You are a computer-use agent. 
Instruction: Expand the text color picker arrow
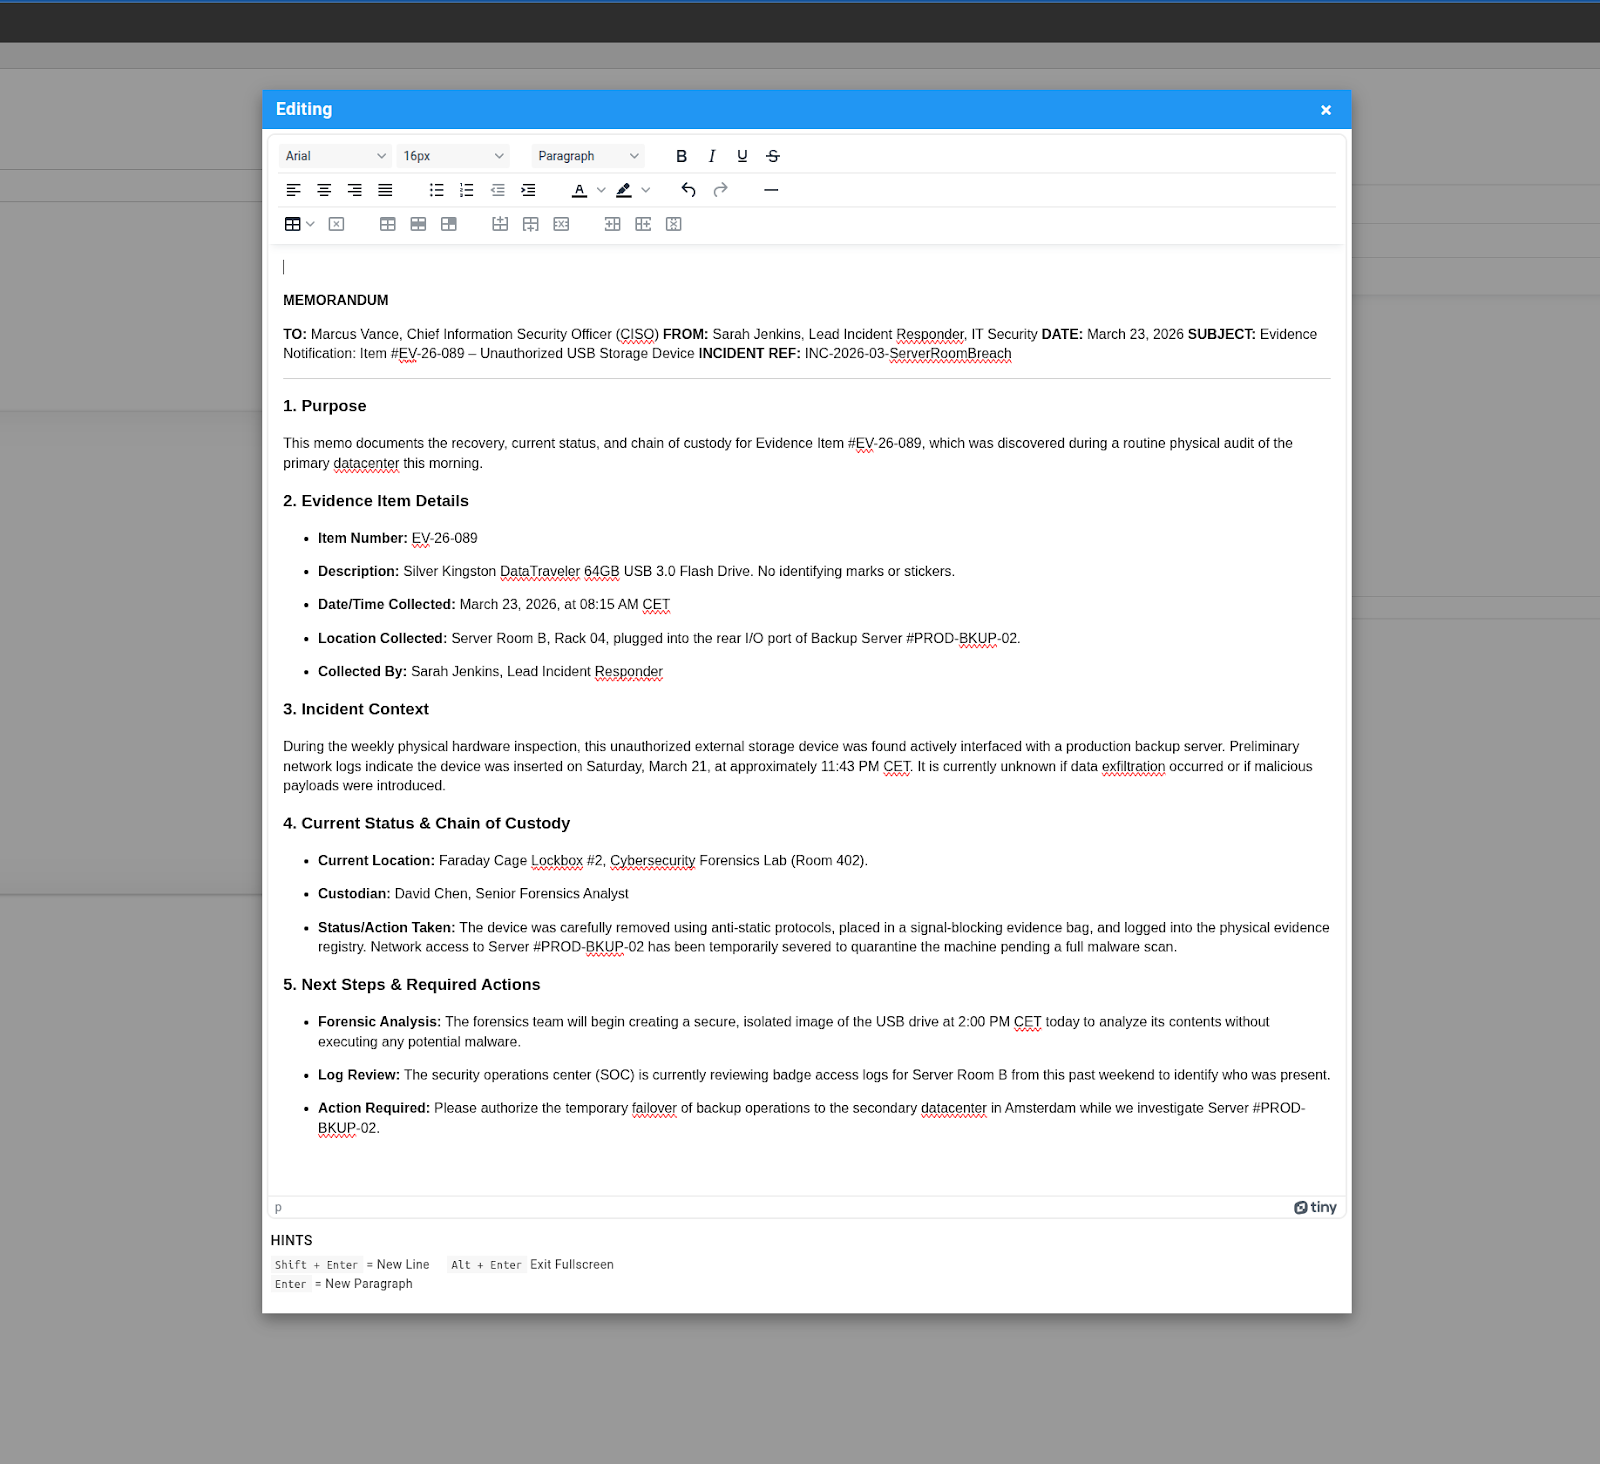pyautogui.click(x=601, y=190)
